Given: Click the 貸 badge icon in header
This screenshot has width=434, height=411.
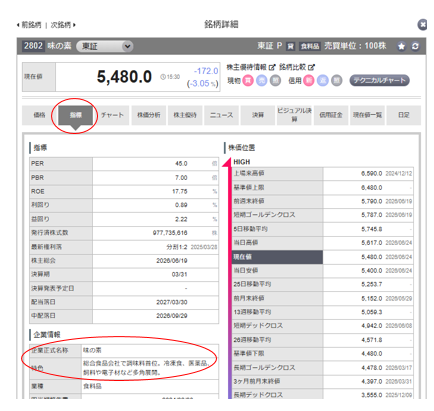Looking at the screenshot, I should pos(291,46).
